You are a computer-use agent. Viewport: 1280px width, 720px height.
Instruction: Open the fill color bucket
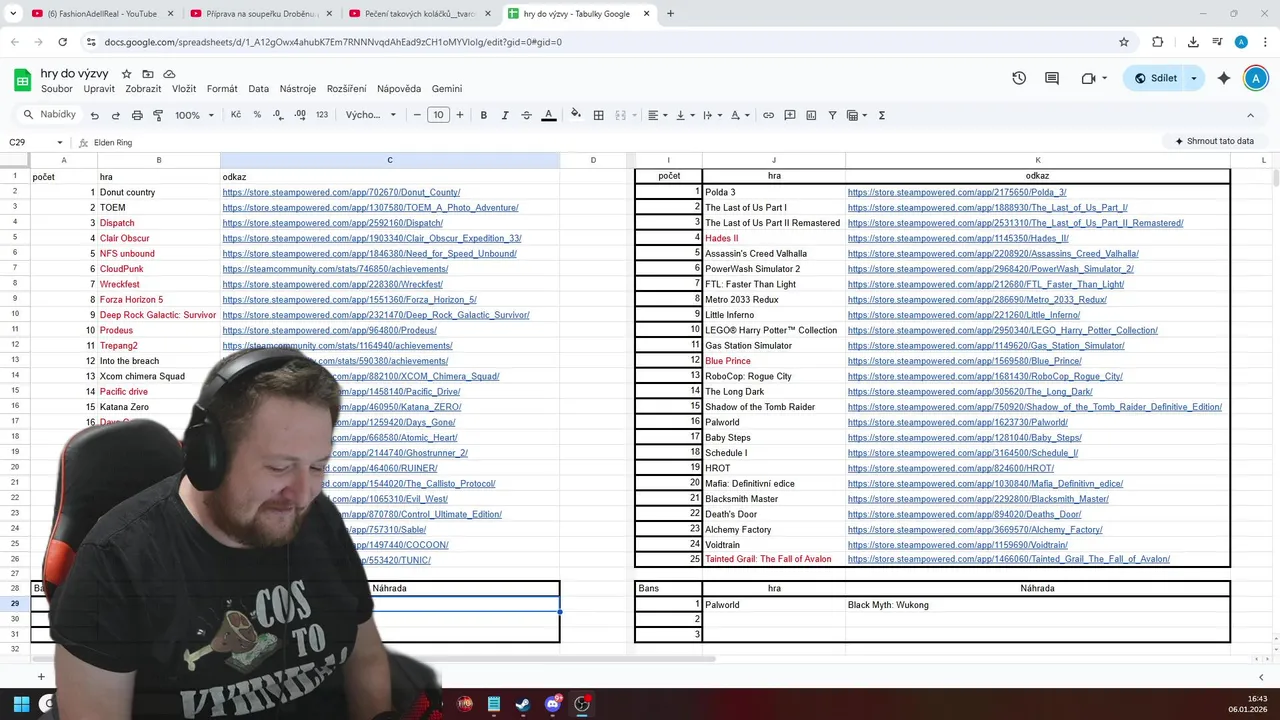pos(576,115)
